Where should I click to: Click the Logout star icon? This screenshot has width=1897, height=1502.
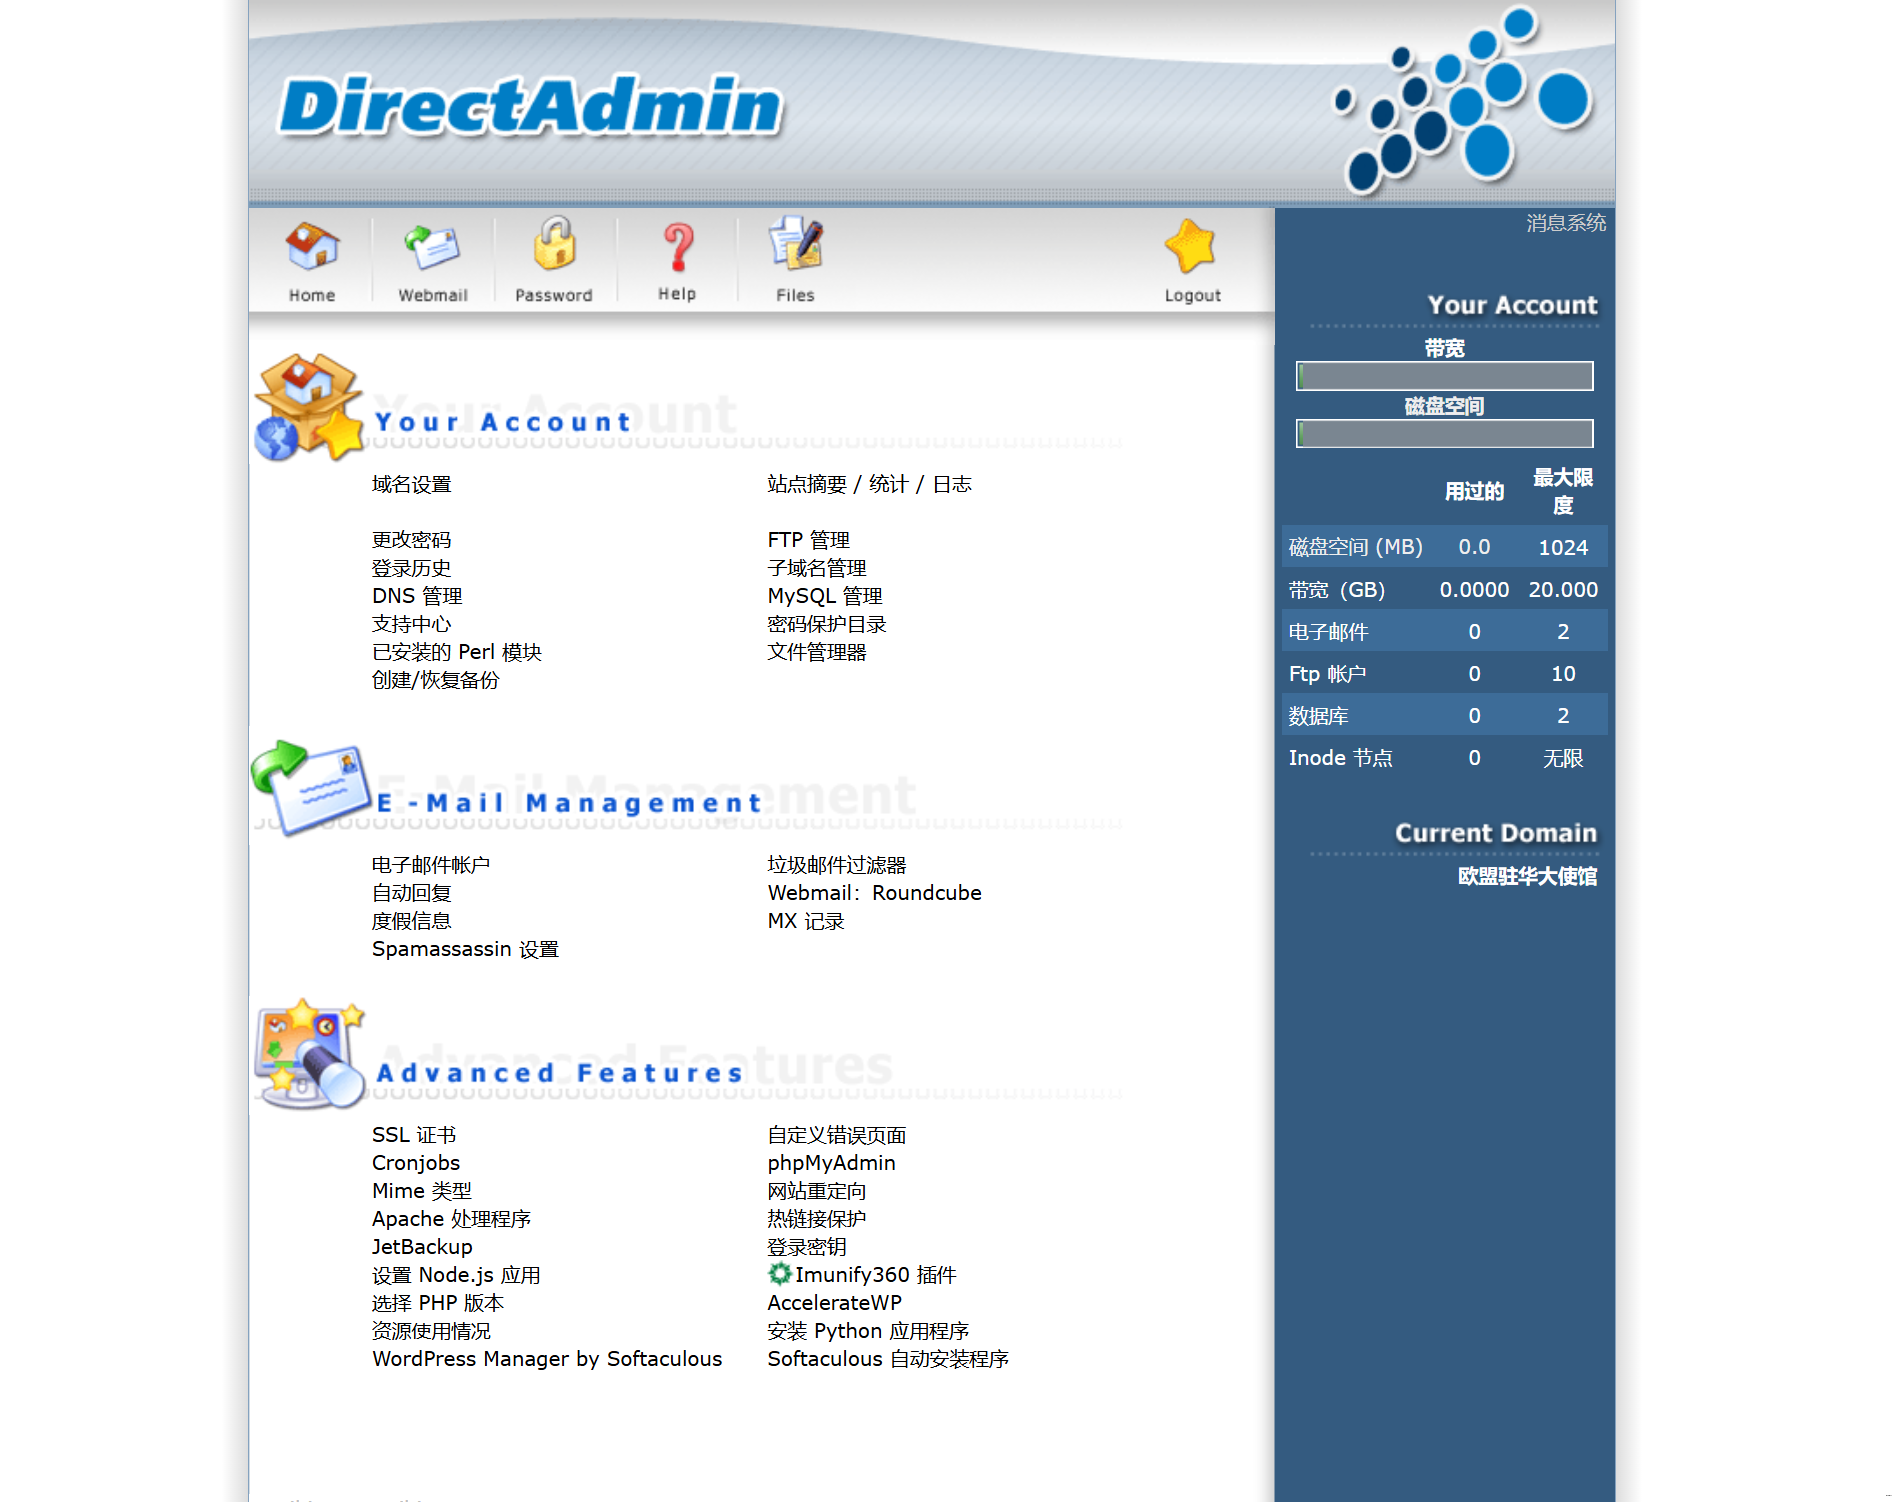tap(1191, 247)
